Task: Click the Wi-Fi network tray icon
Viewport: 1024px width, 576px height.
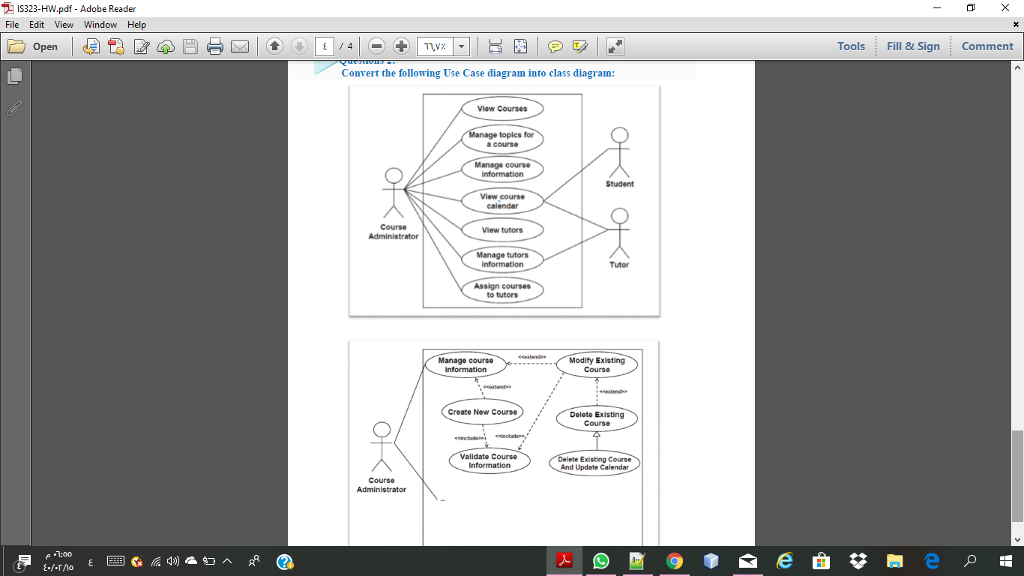Action: [155, 561]
